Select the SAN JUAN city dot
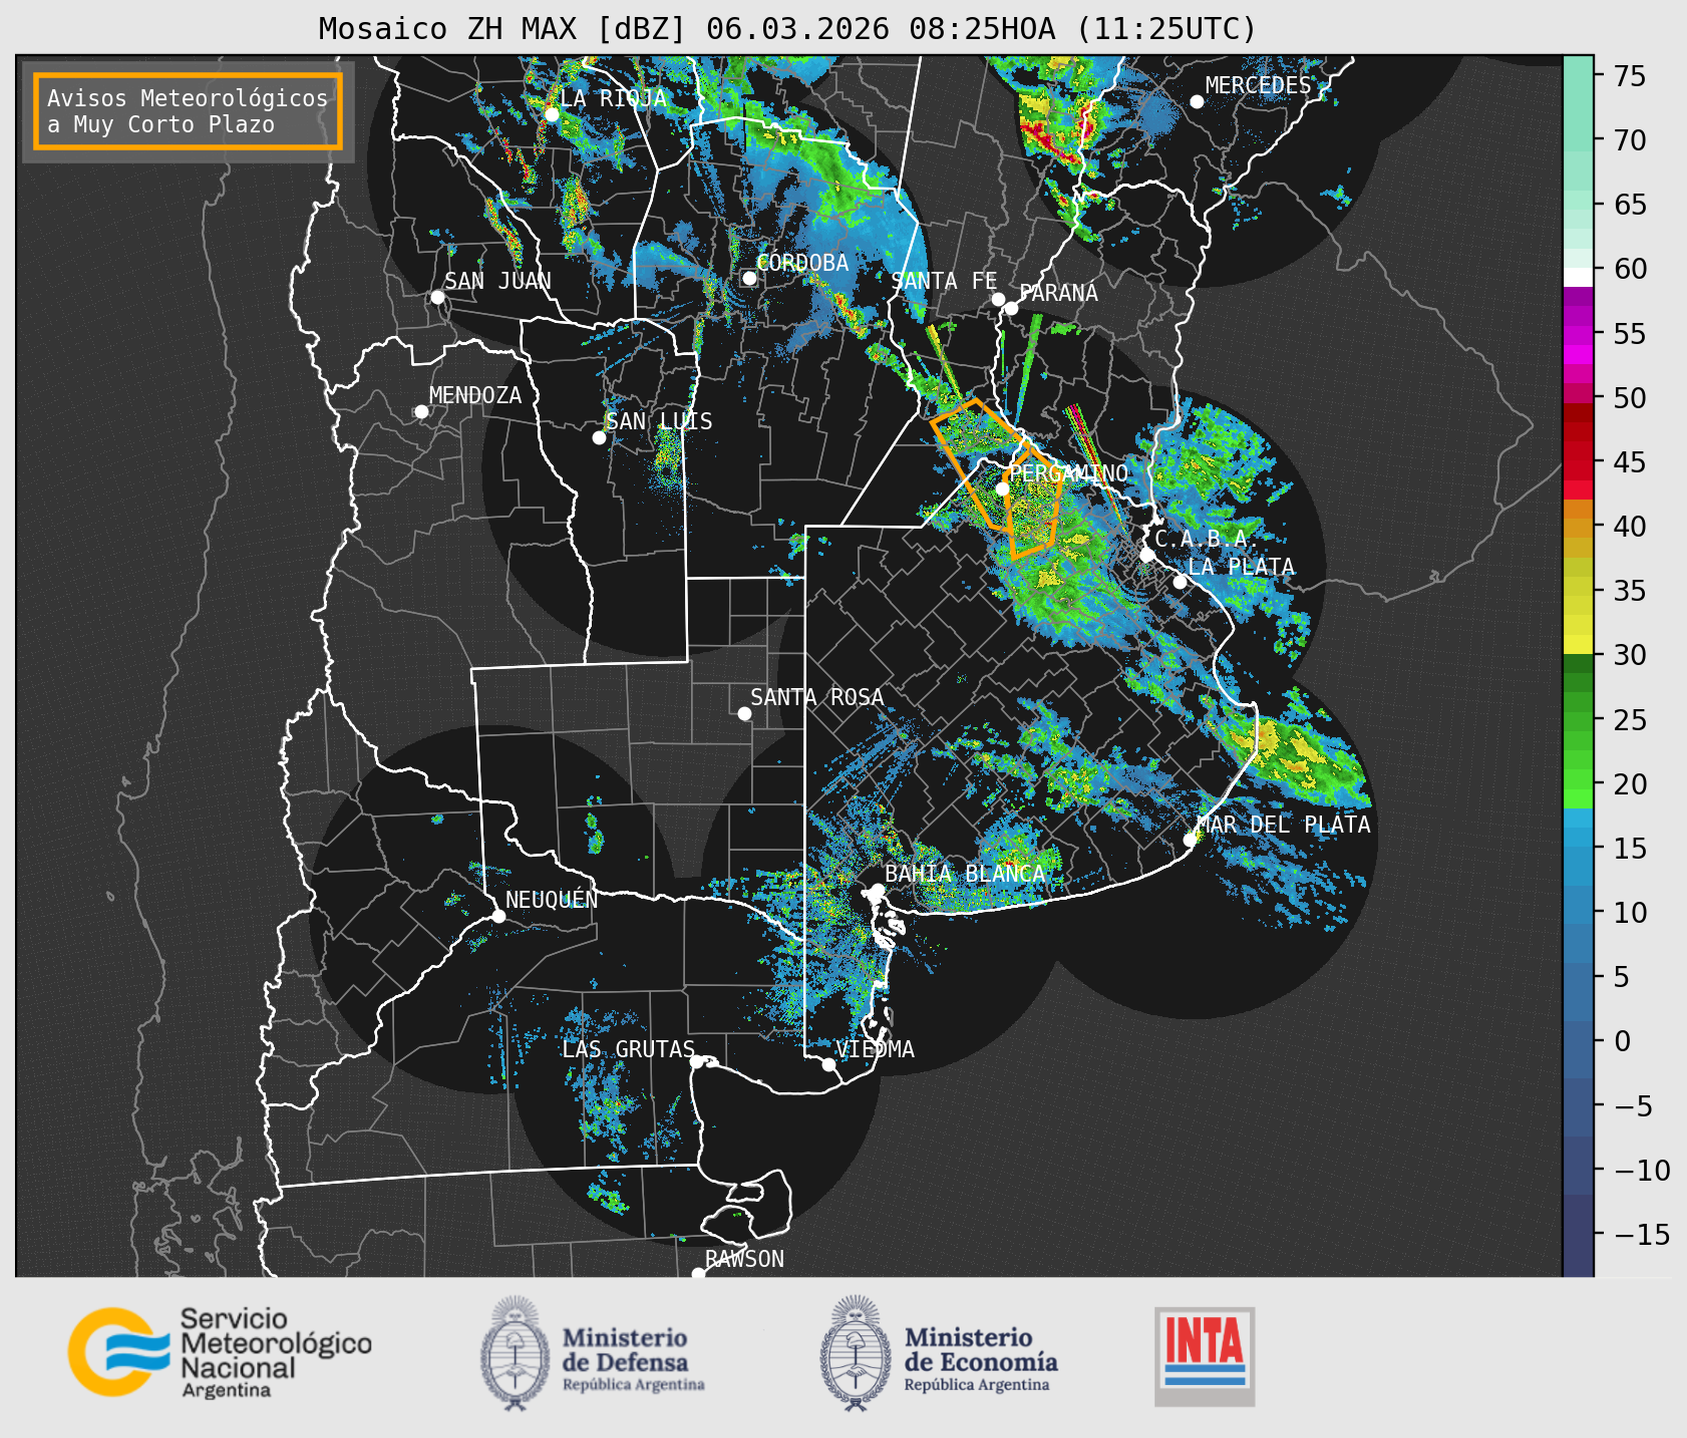 tap(437, 297)
